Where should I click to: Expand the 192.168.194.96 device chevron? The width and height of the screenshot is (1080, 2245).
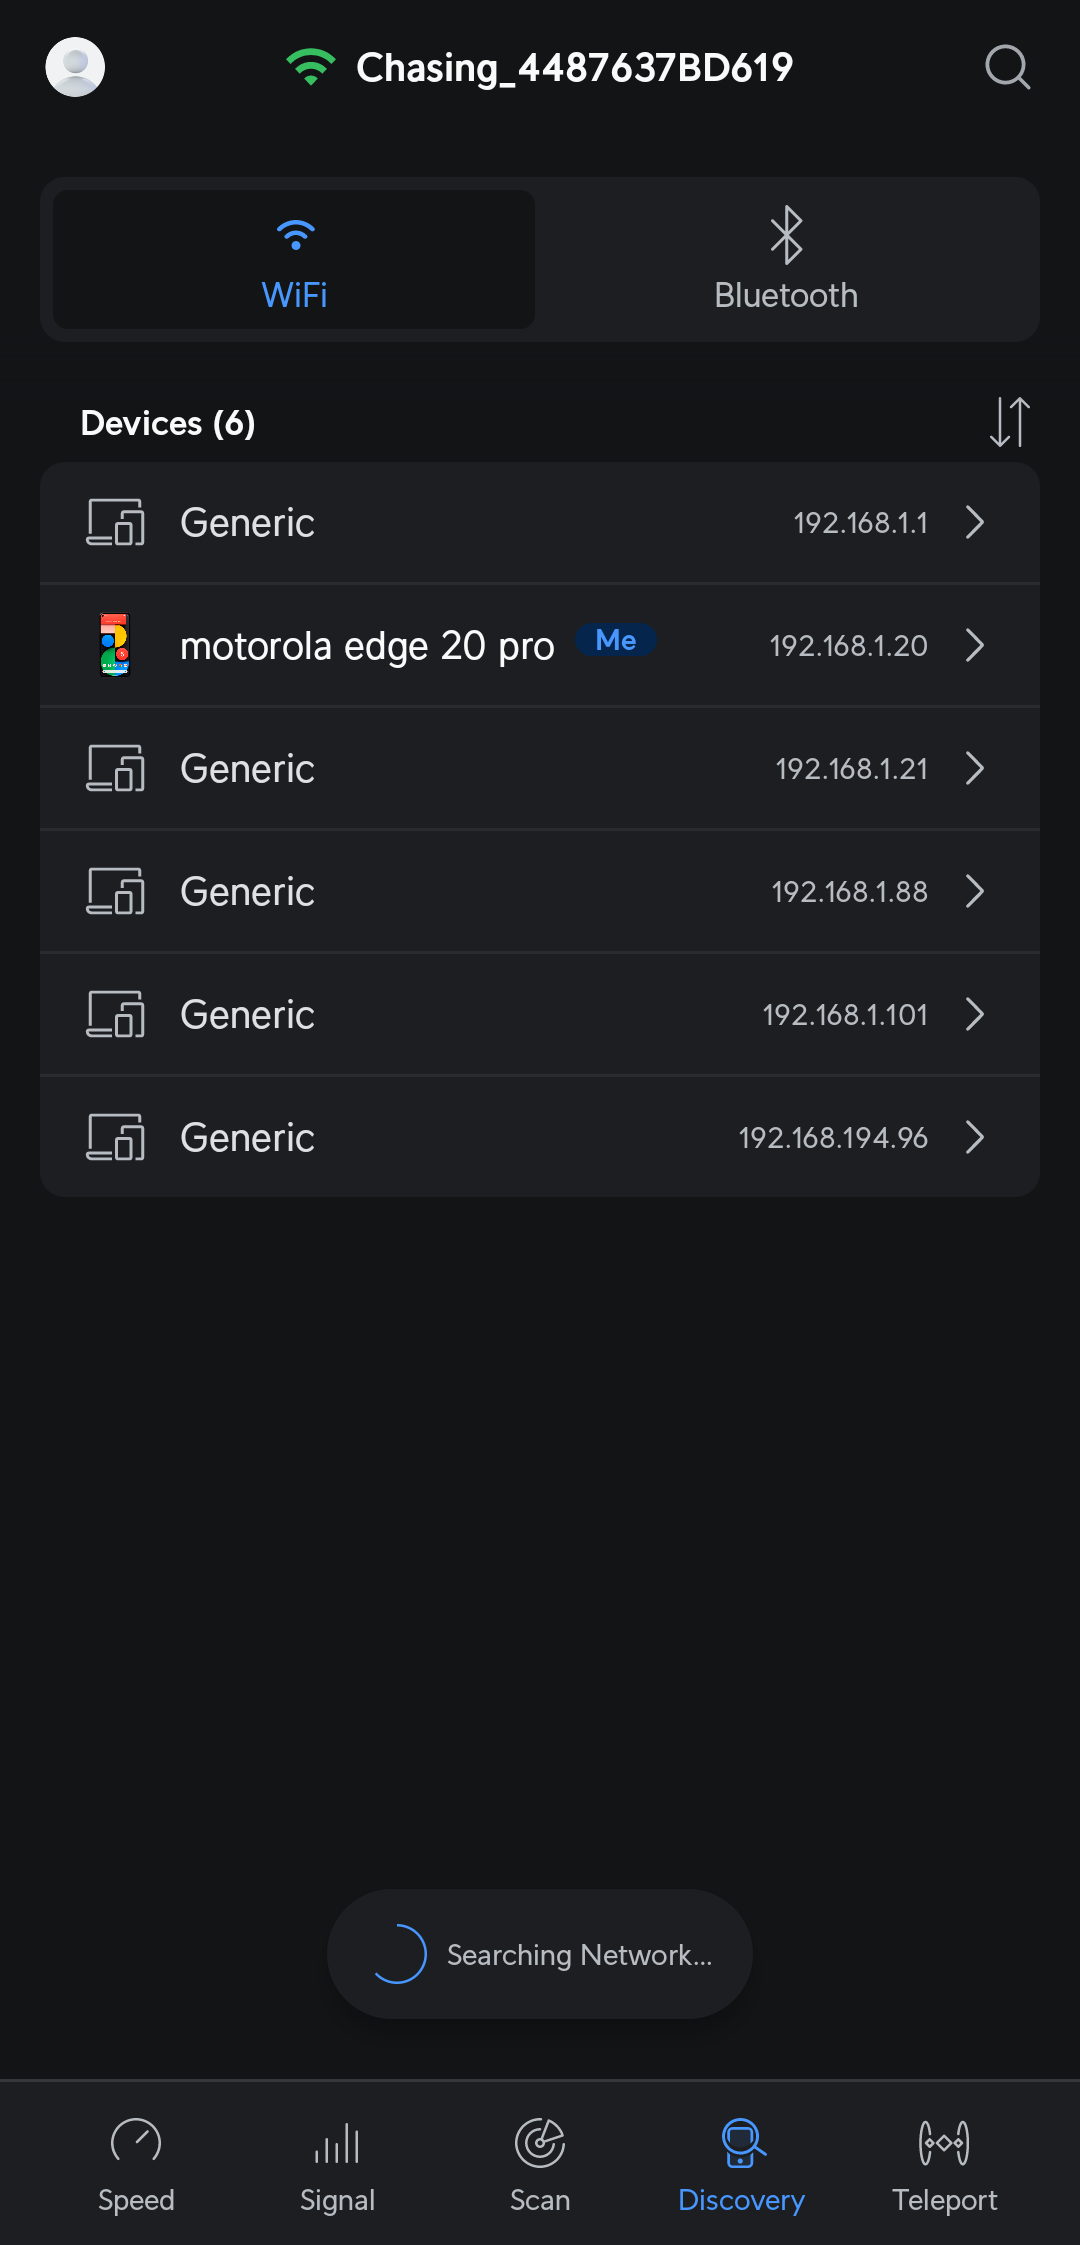[975, 1137]
